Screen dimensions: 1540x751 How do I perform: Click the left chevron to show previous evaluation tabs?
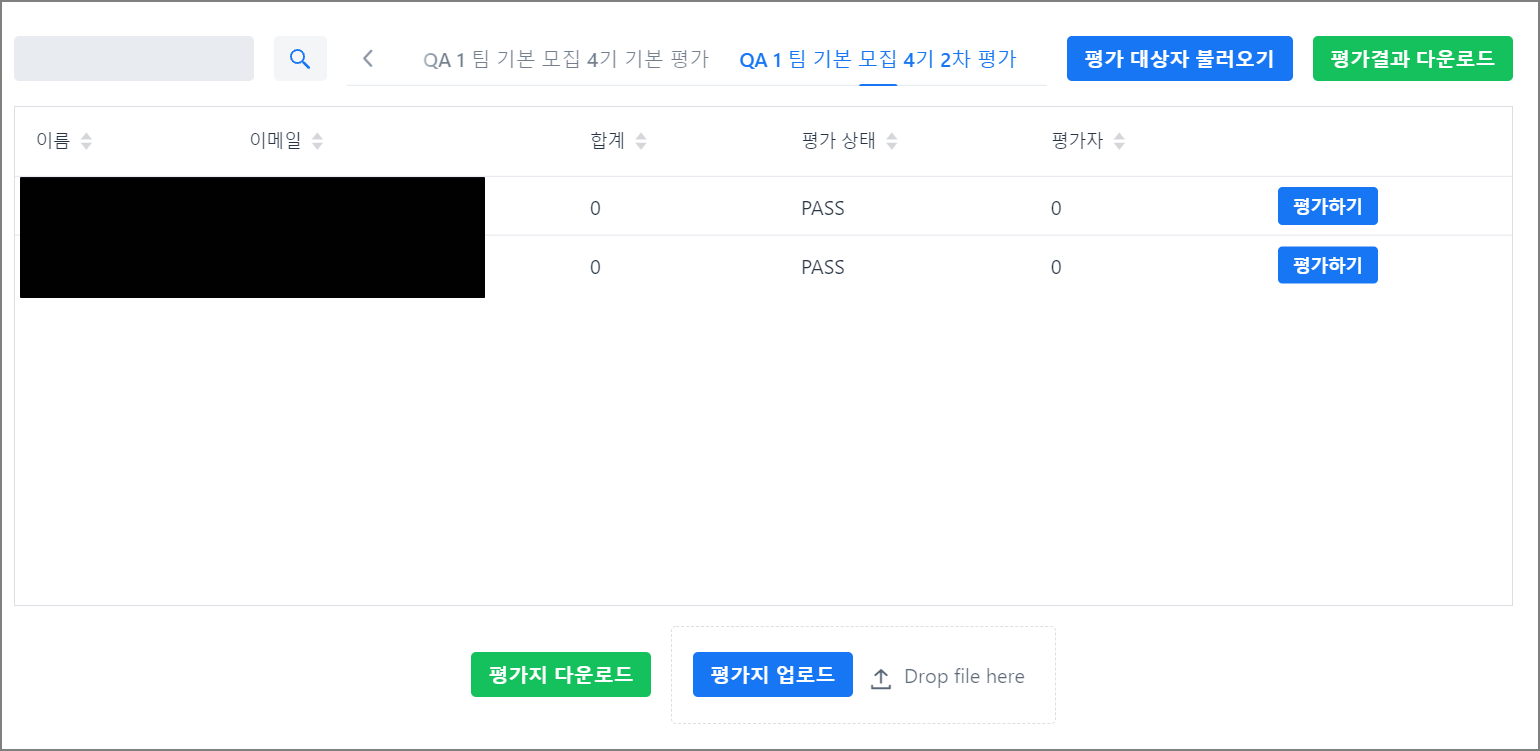[367, 58]
